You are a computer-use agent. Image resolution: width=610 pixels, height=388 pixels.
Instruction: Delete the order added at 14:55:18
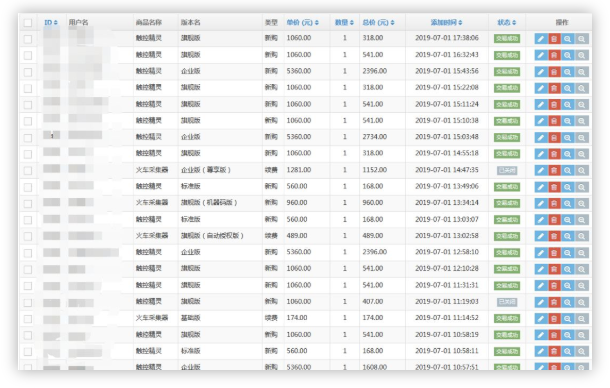pos(554,154)
